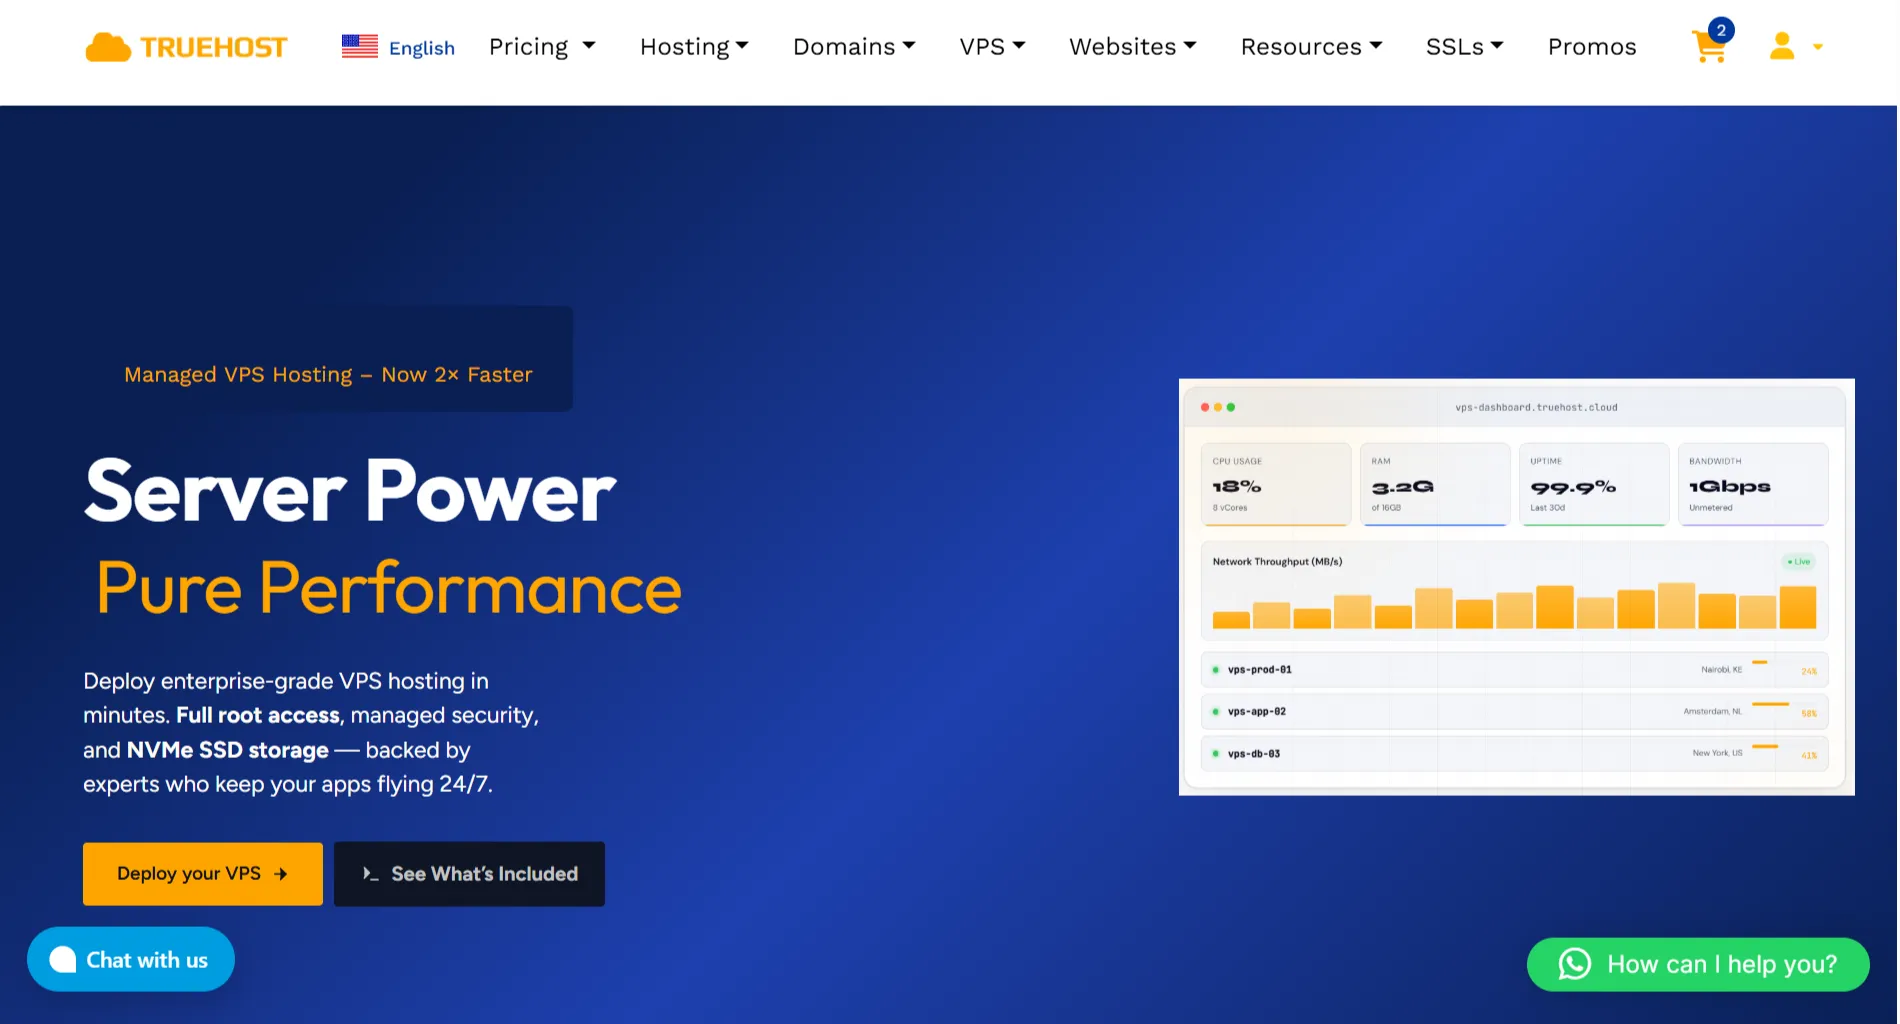This screenshot has width=1900, height=1024.
Task: Open the Resources dropdown
Action: pyautogui.click(x=1312, y=47)
